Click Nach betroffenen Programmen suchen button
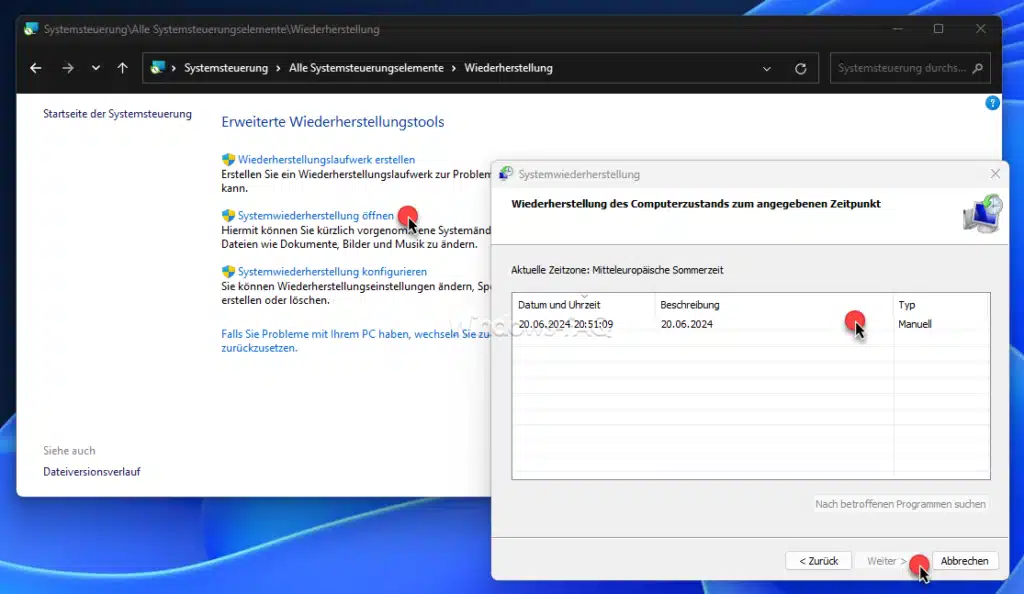1024x594 pixels. [x=900, y=504]
